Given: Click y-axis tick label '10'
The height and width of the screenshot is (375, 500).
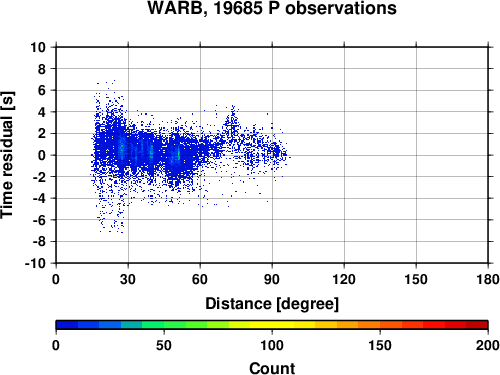Looking at the screenshot, I should (38, 47).
